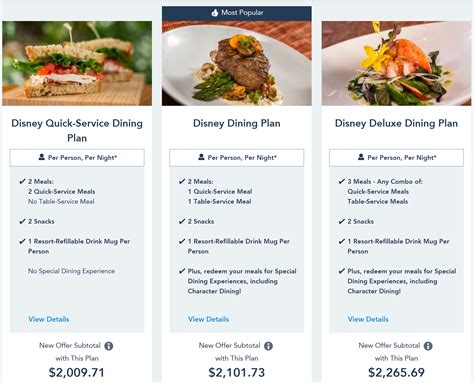
Task: Click info icon beside Deluxe Dining Plan subtotal
Action: point(428,346)
